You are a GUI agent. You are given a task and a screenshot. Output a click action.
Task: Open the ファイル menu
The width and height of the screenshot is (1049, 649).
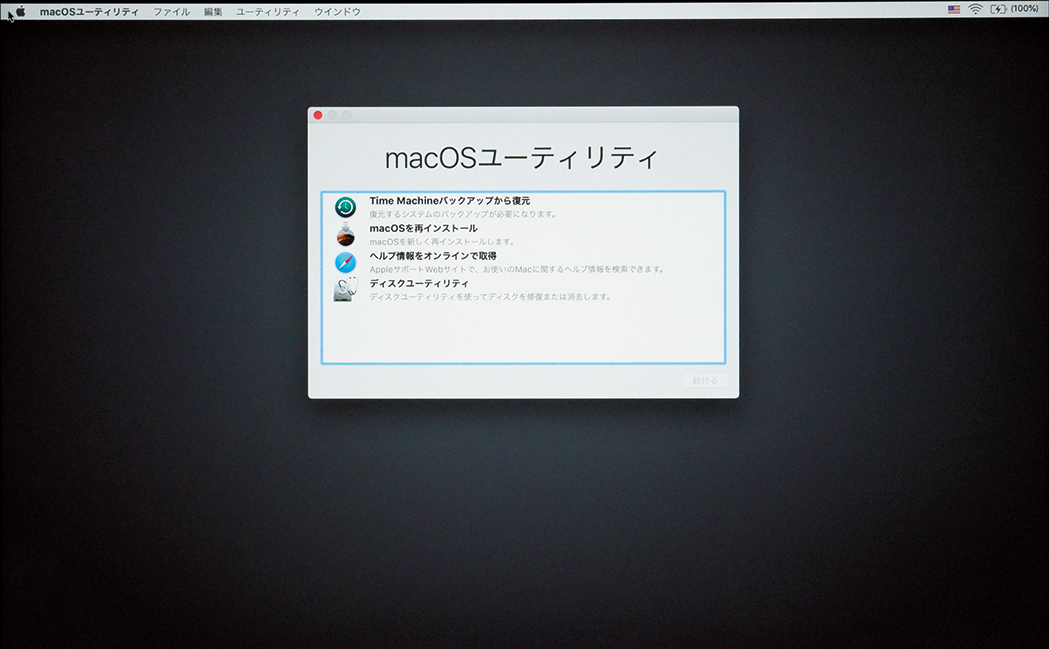point(172,11)
